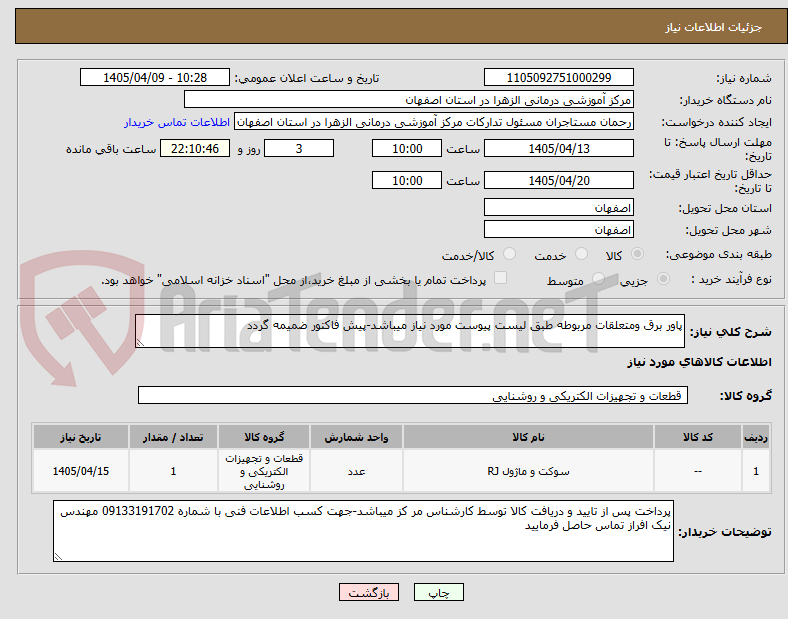Click the unit cell عدد
The image size is (788, 619).
click(356, 471)
